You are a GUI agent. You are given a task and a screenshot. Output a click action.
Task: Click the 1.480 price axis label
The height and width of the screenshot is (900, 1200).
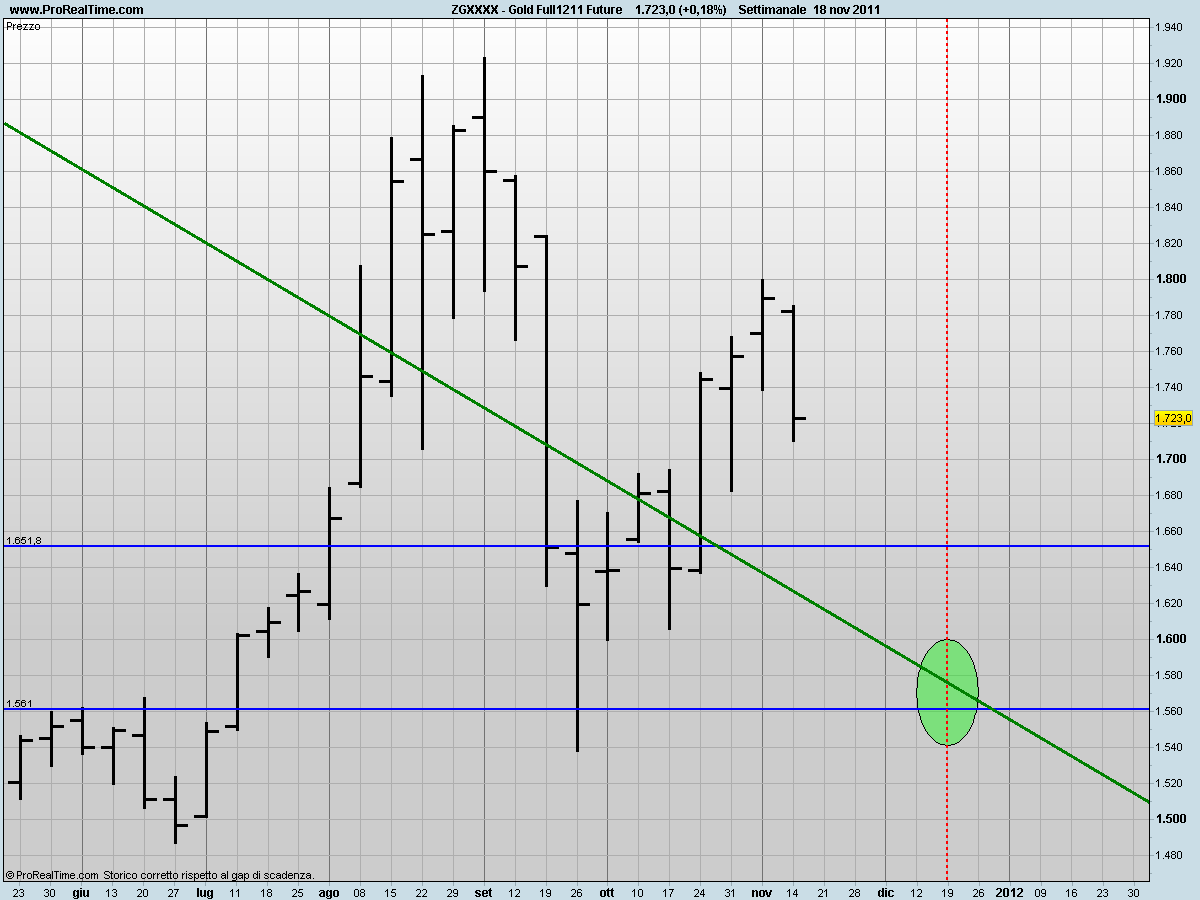coord(1170,855)
